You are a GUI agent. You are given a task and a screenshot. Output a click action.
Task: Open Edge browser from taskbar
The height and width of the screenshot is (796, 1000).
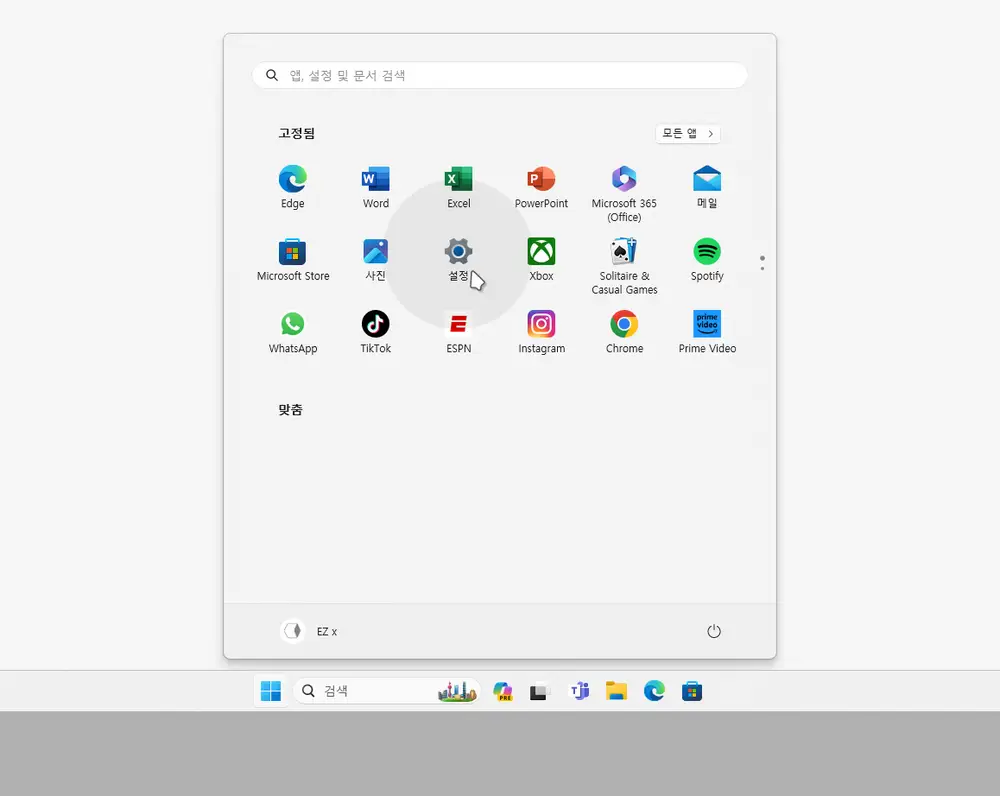[654, 691]
